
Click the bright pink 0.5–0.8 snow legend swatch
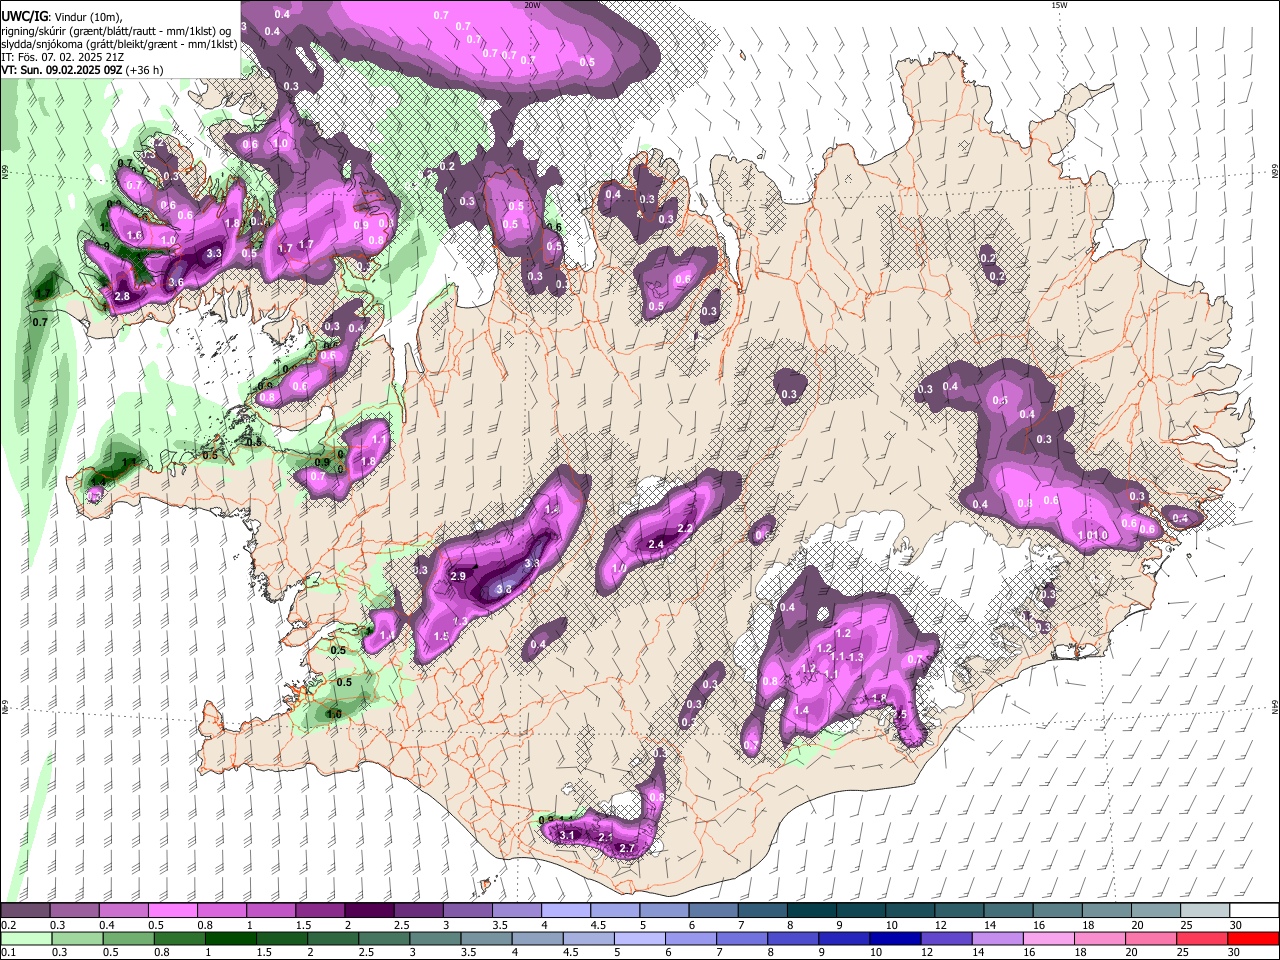pyautogui.click(x=172, y=910)
